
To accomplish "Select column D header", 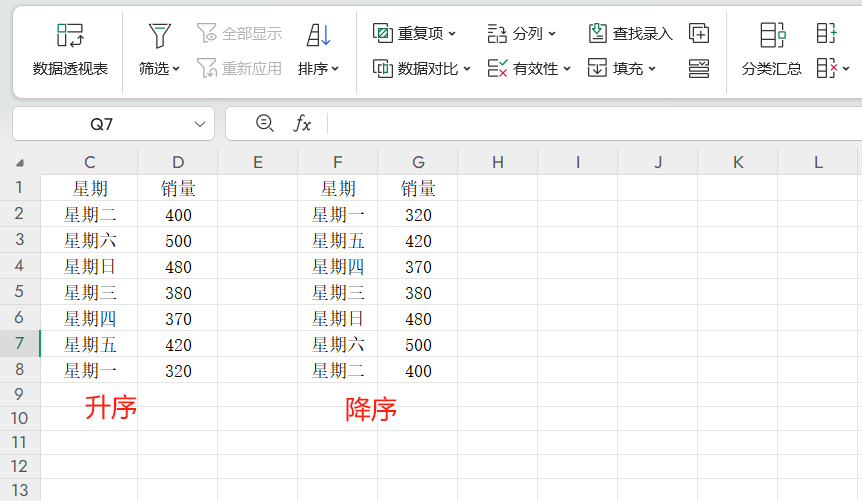I will tap(178, 162).
